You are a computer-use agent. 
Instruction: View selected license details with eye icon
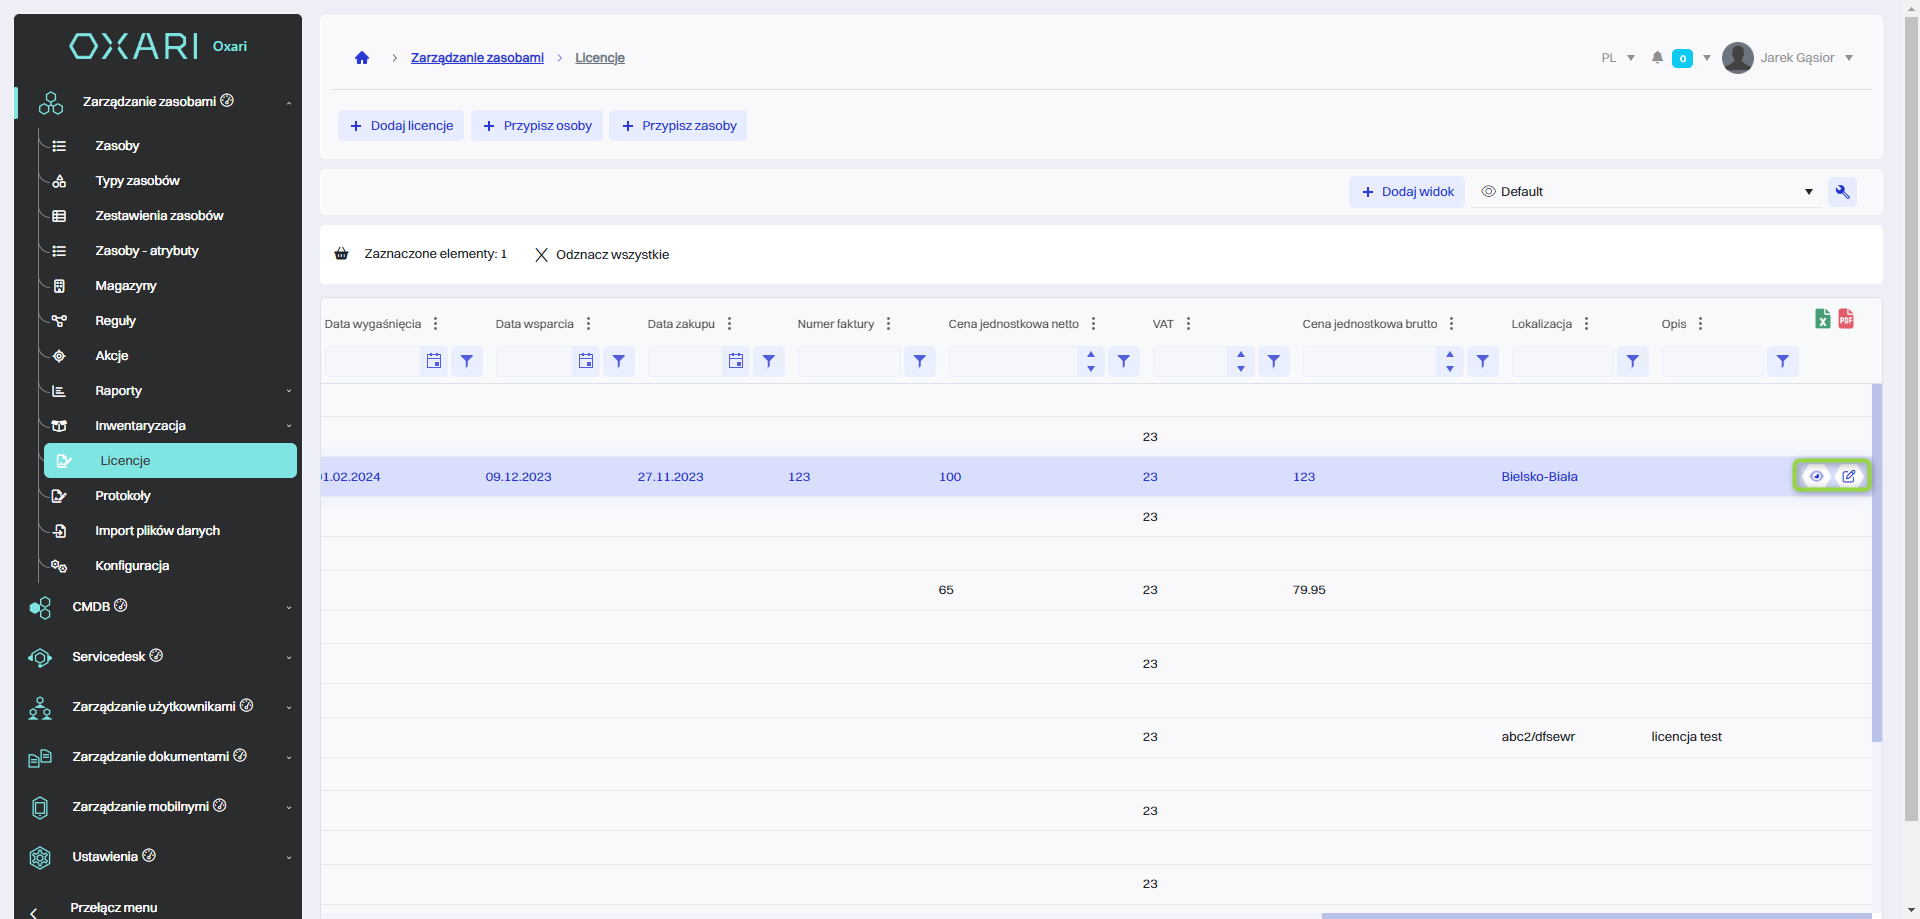click(1816, 476)
